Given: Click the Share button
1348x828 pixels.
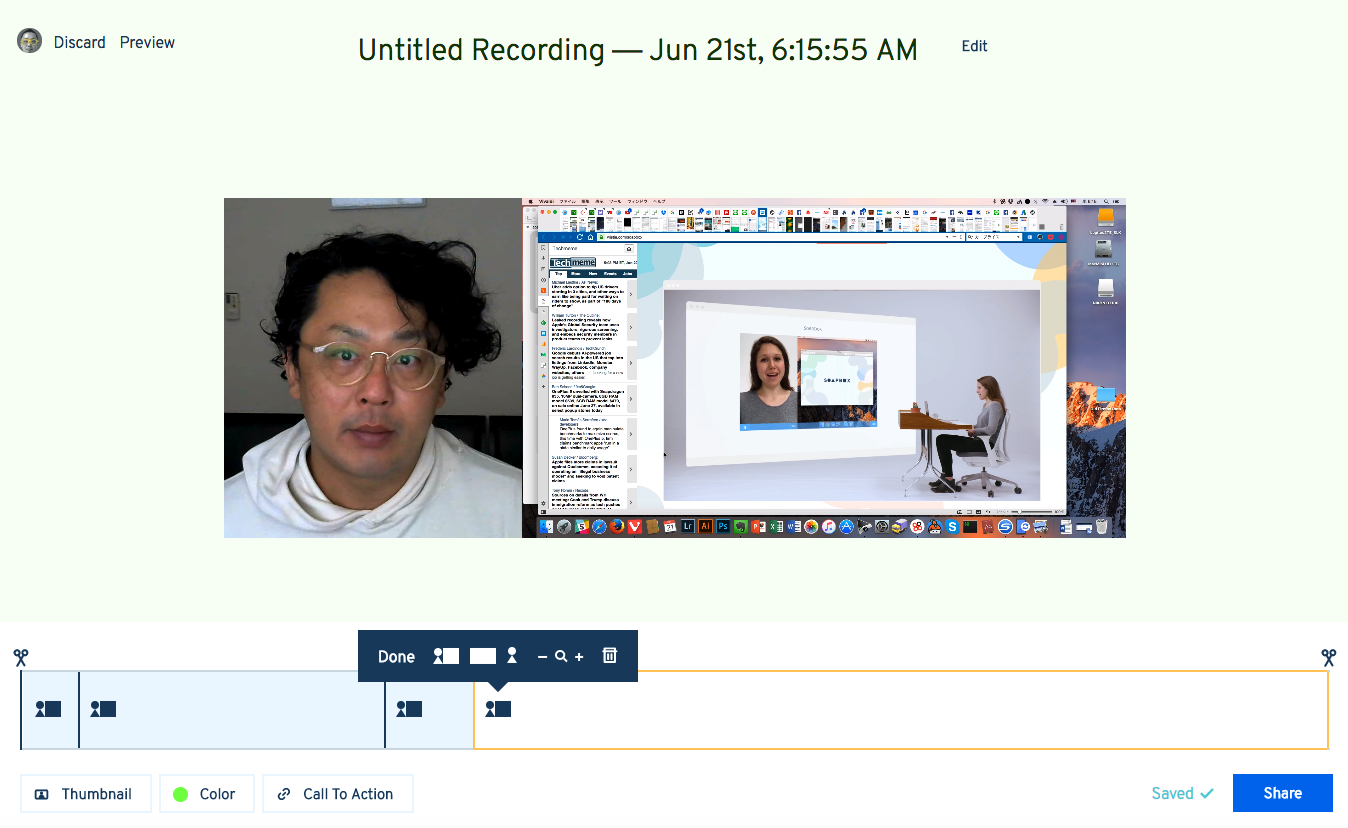Looking at the screenshot, I should pyautogui.click(x=1282, y=793).
